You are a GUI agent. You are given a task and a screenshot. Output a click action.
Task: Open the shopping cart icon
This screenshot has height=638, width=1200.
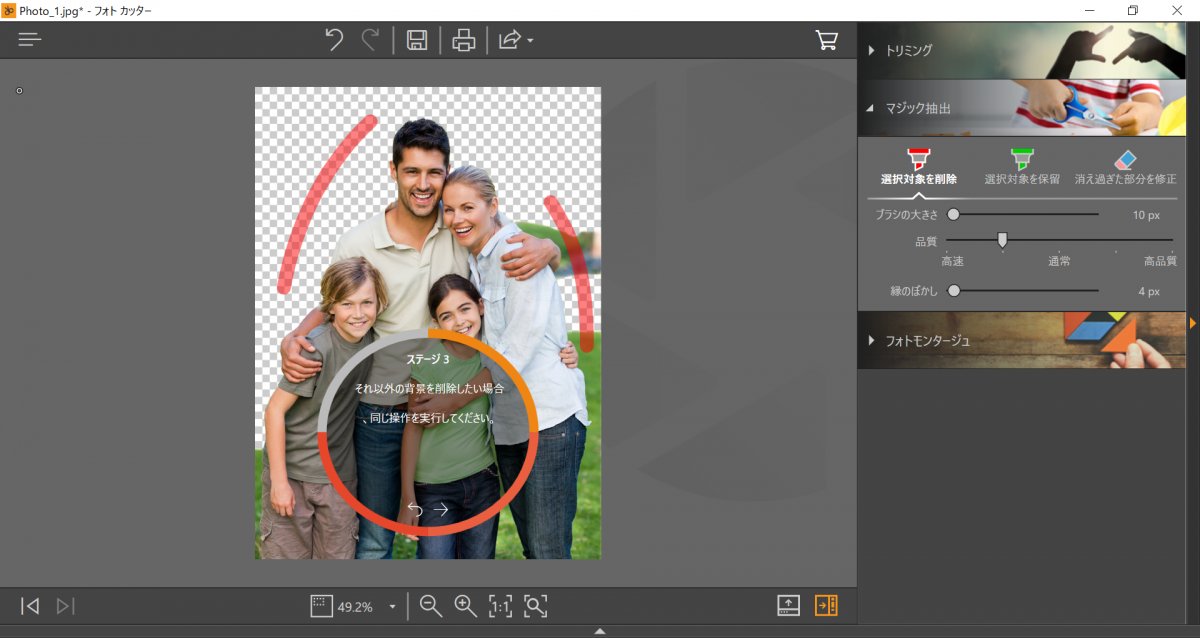[827, 40]
